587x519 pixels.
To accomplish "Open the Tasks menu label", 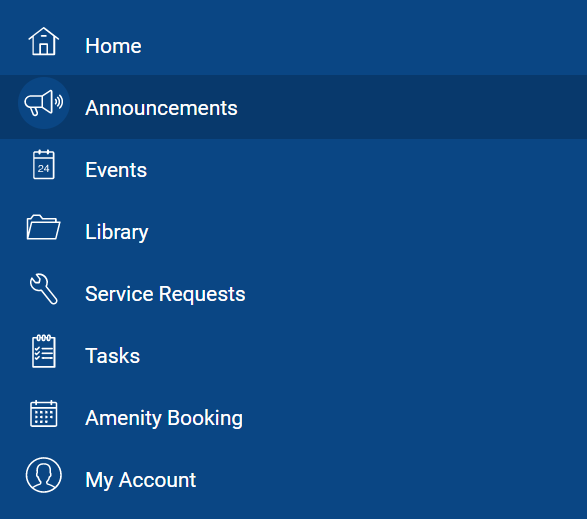I will pyautogui.click(x=113, y=356).
